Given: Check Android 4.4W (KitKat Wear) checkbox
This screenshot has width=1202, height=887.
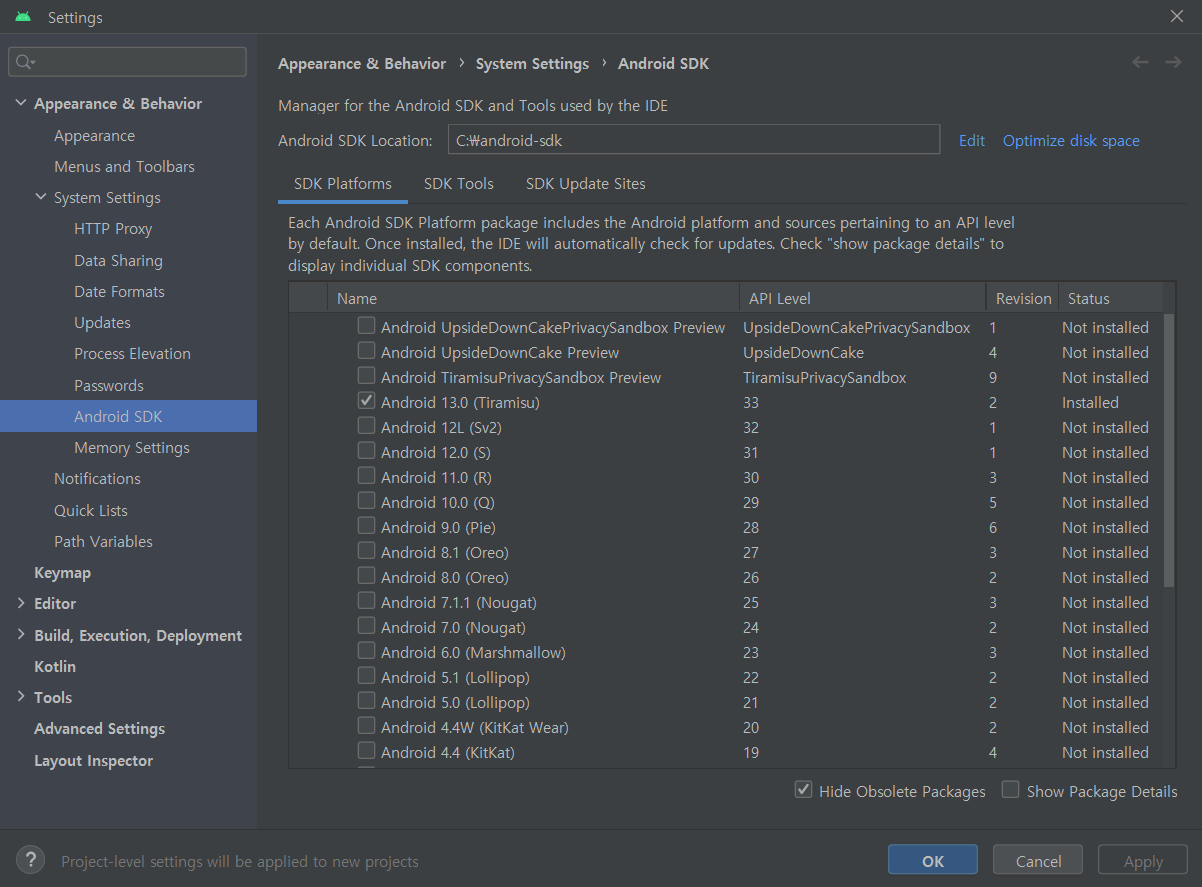Looking at the screenshot, I should tap(367, 726).
